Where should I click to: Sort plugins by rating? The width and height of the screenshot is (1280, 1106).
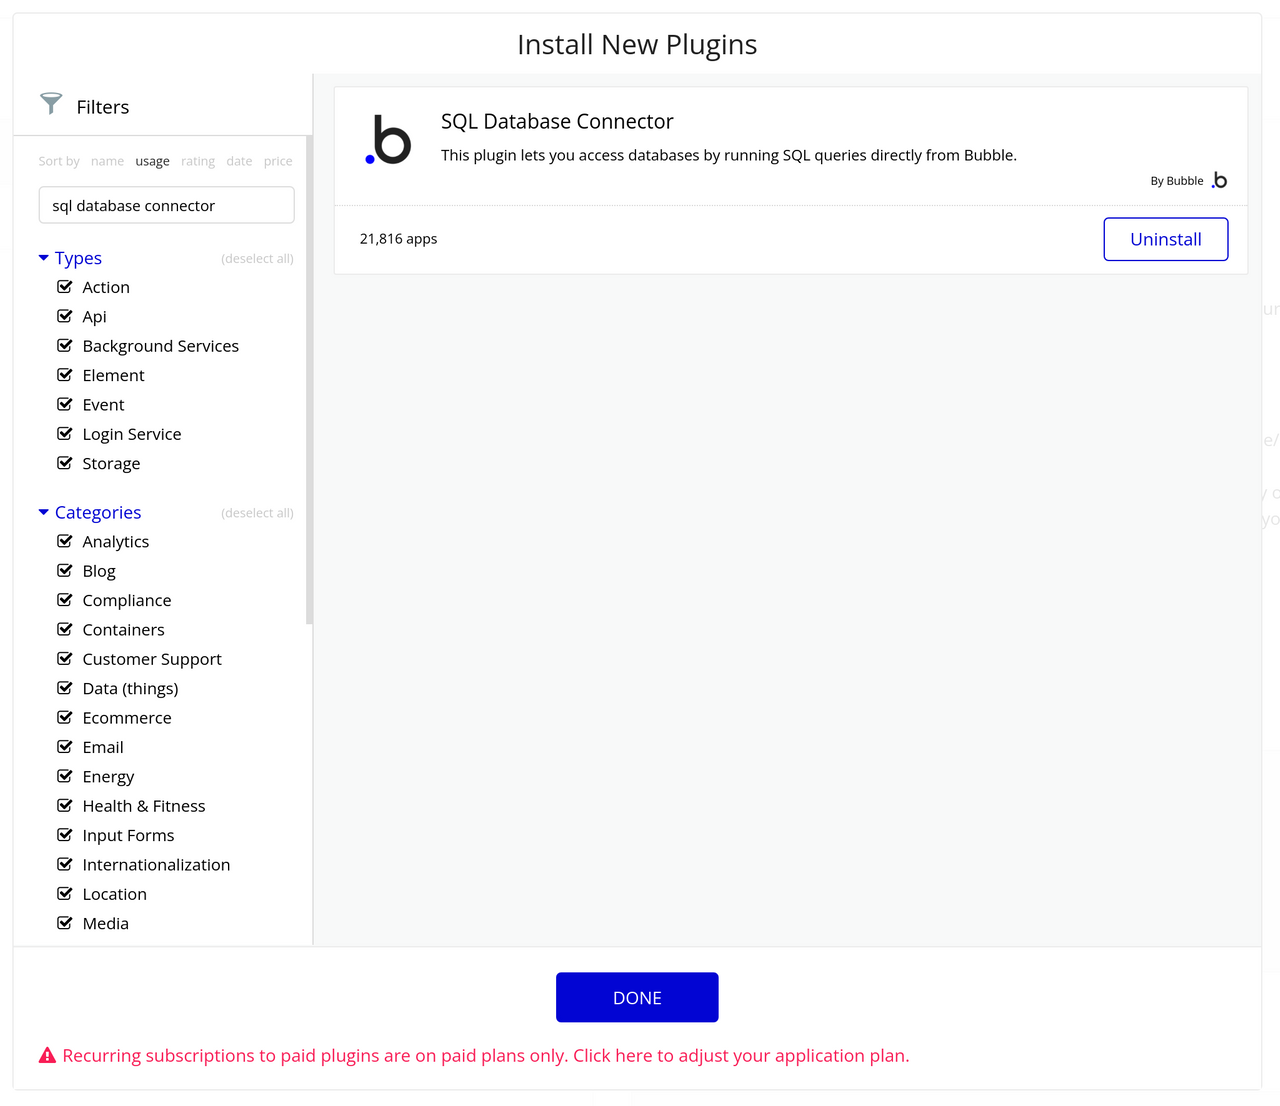[198, 161]
